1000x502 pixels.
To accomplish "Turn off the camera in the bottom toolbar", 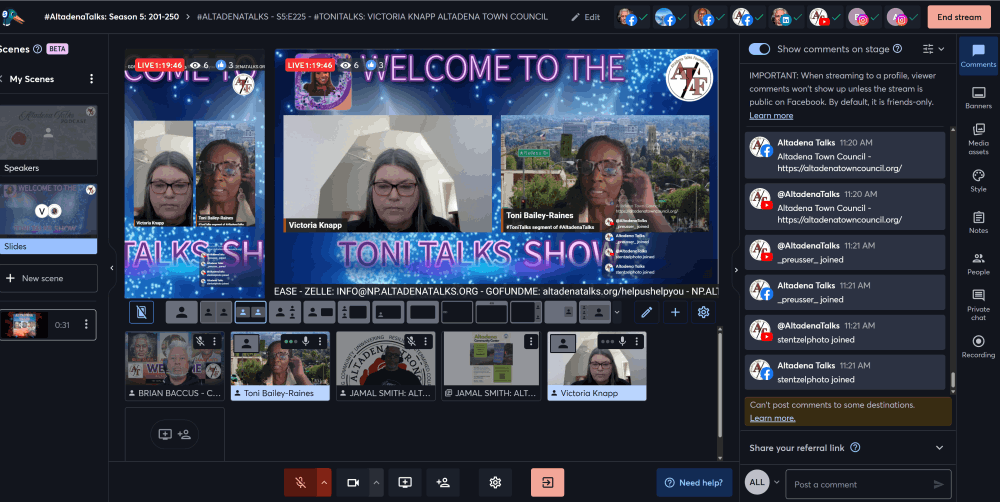I will (x=352, y=483).
